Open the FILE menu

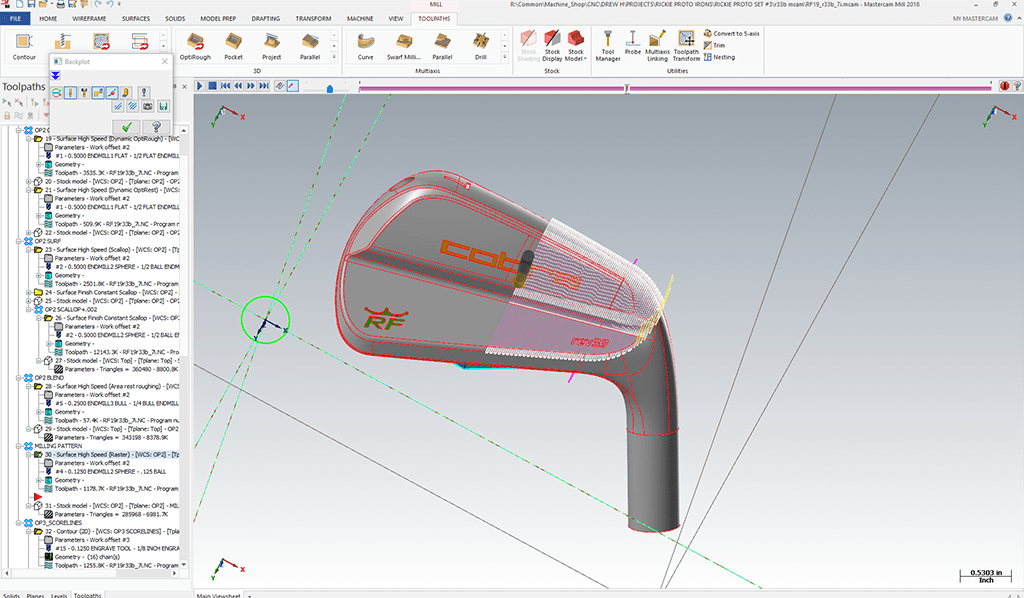(15, 18)
